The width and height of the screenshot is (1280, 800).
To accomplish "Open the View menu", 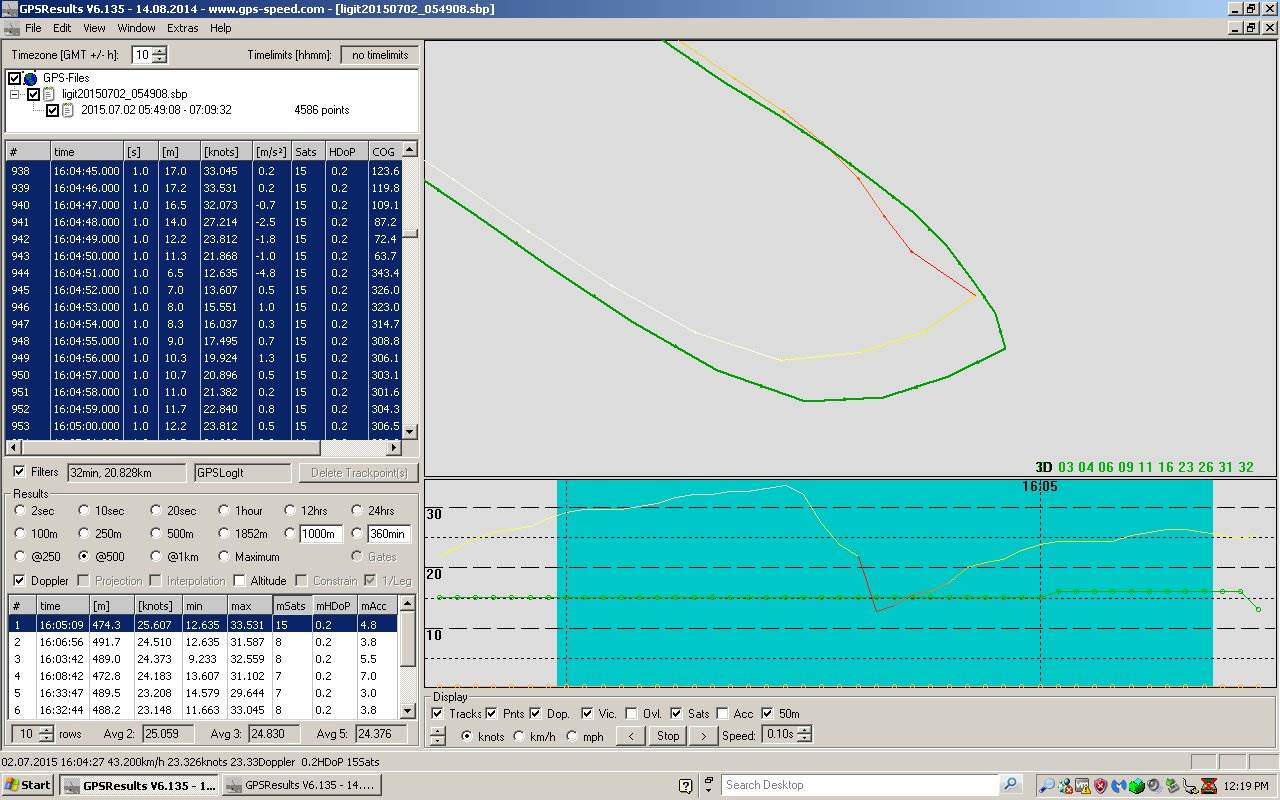I will click(94, 28).
